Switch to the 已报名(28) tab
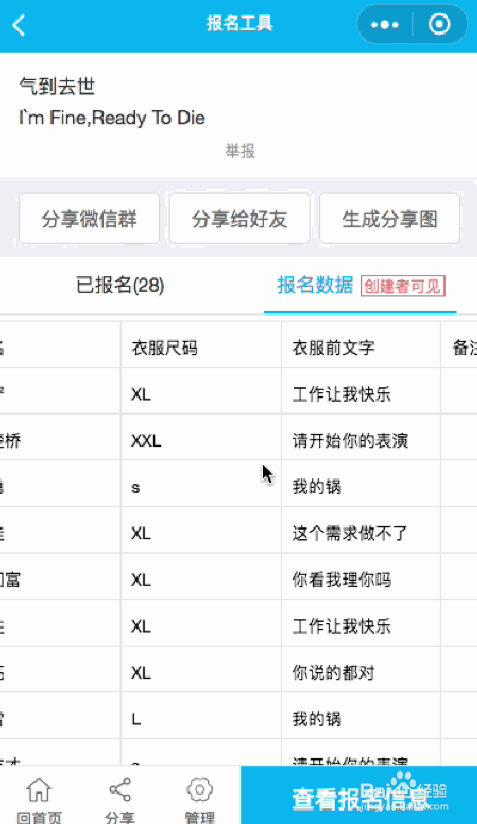 pos(120,285)
